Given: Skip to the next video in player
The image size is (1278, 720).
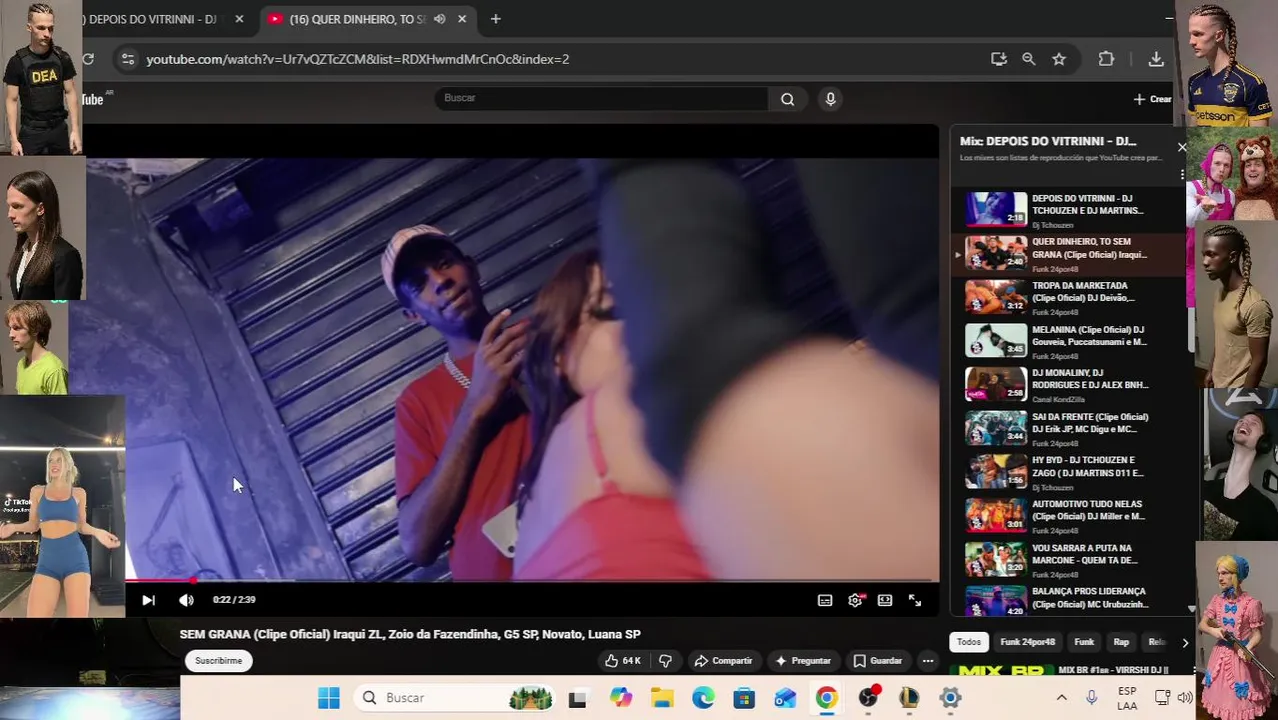Looking at the screenshot, I should (148, 600).
